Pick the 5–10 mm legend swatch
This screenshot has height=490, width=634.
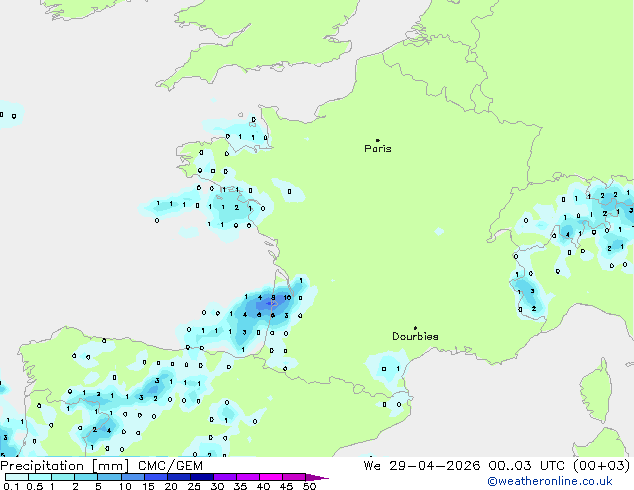coord(109,477)
